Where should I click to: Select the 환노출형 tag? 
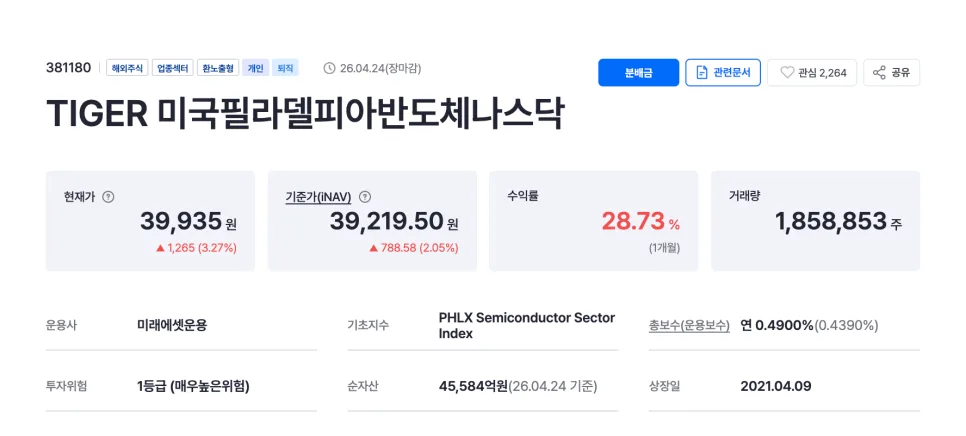pyautogui.click(x=218, y=68)
